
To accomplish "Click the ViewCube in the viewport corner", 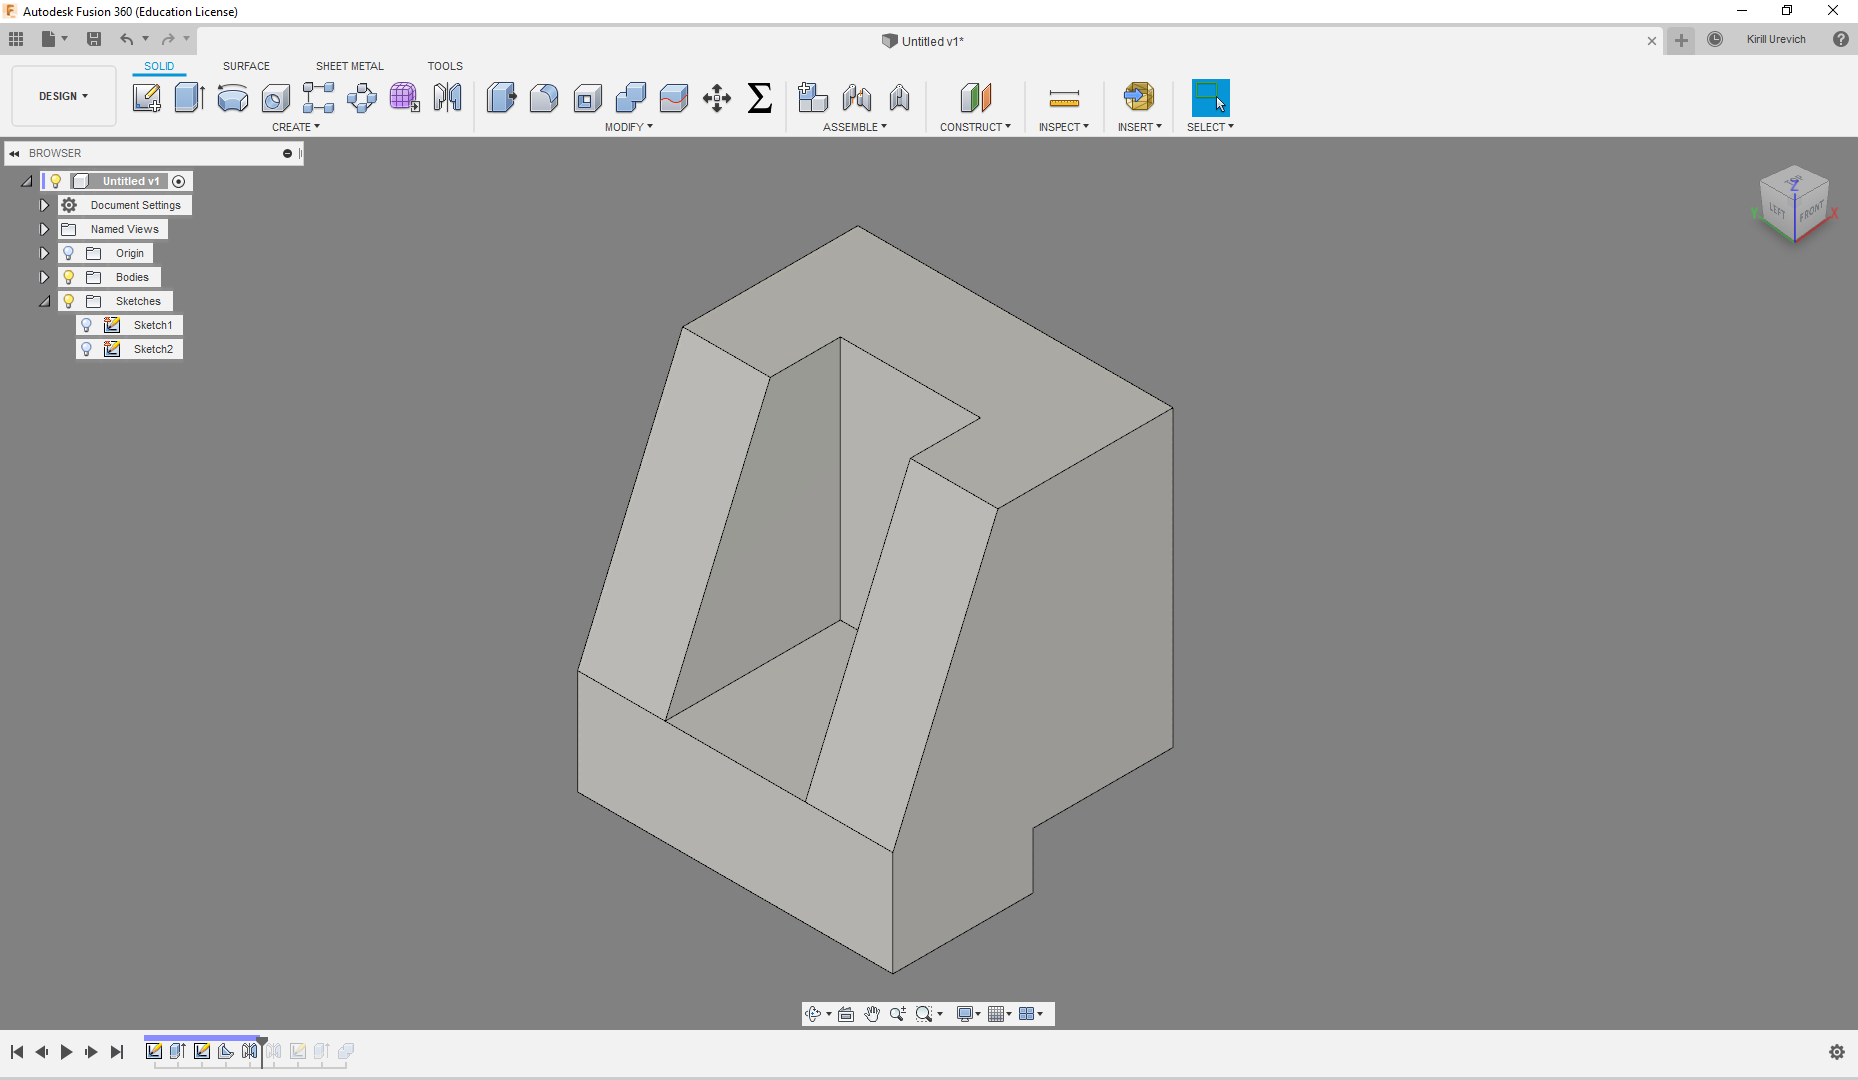I will (x=1794, y=205).
